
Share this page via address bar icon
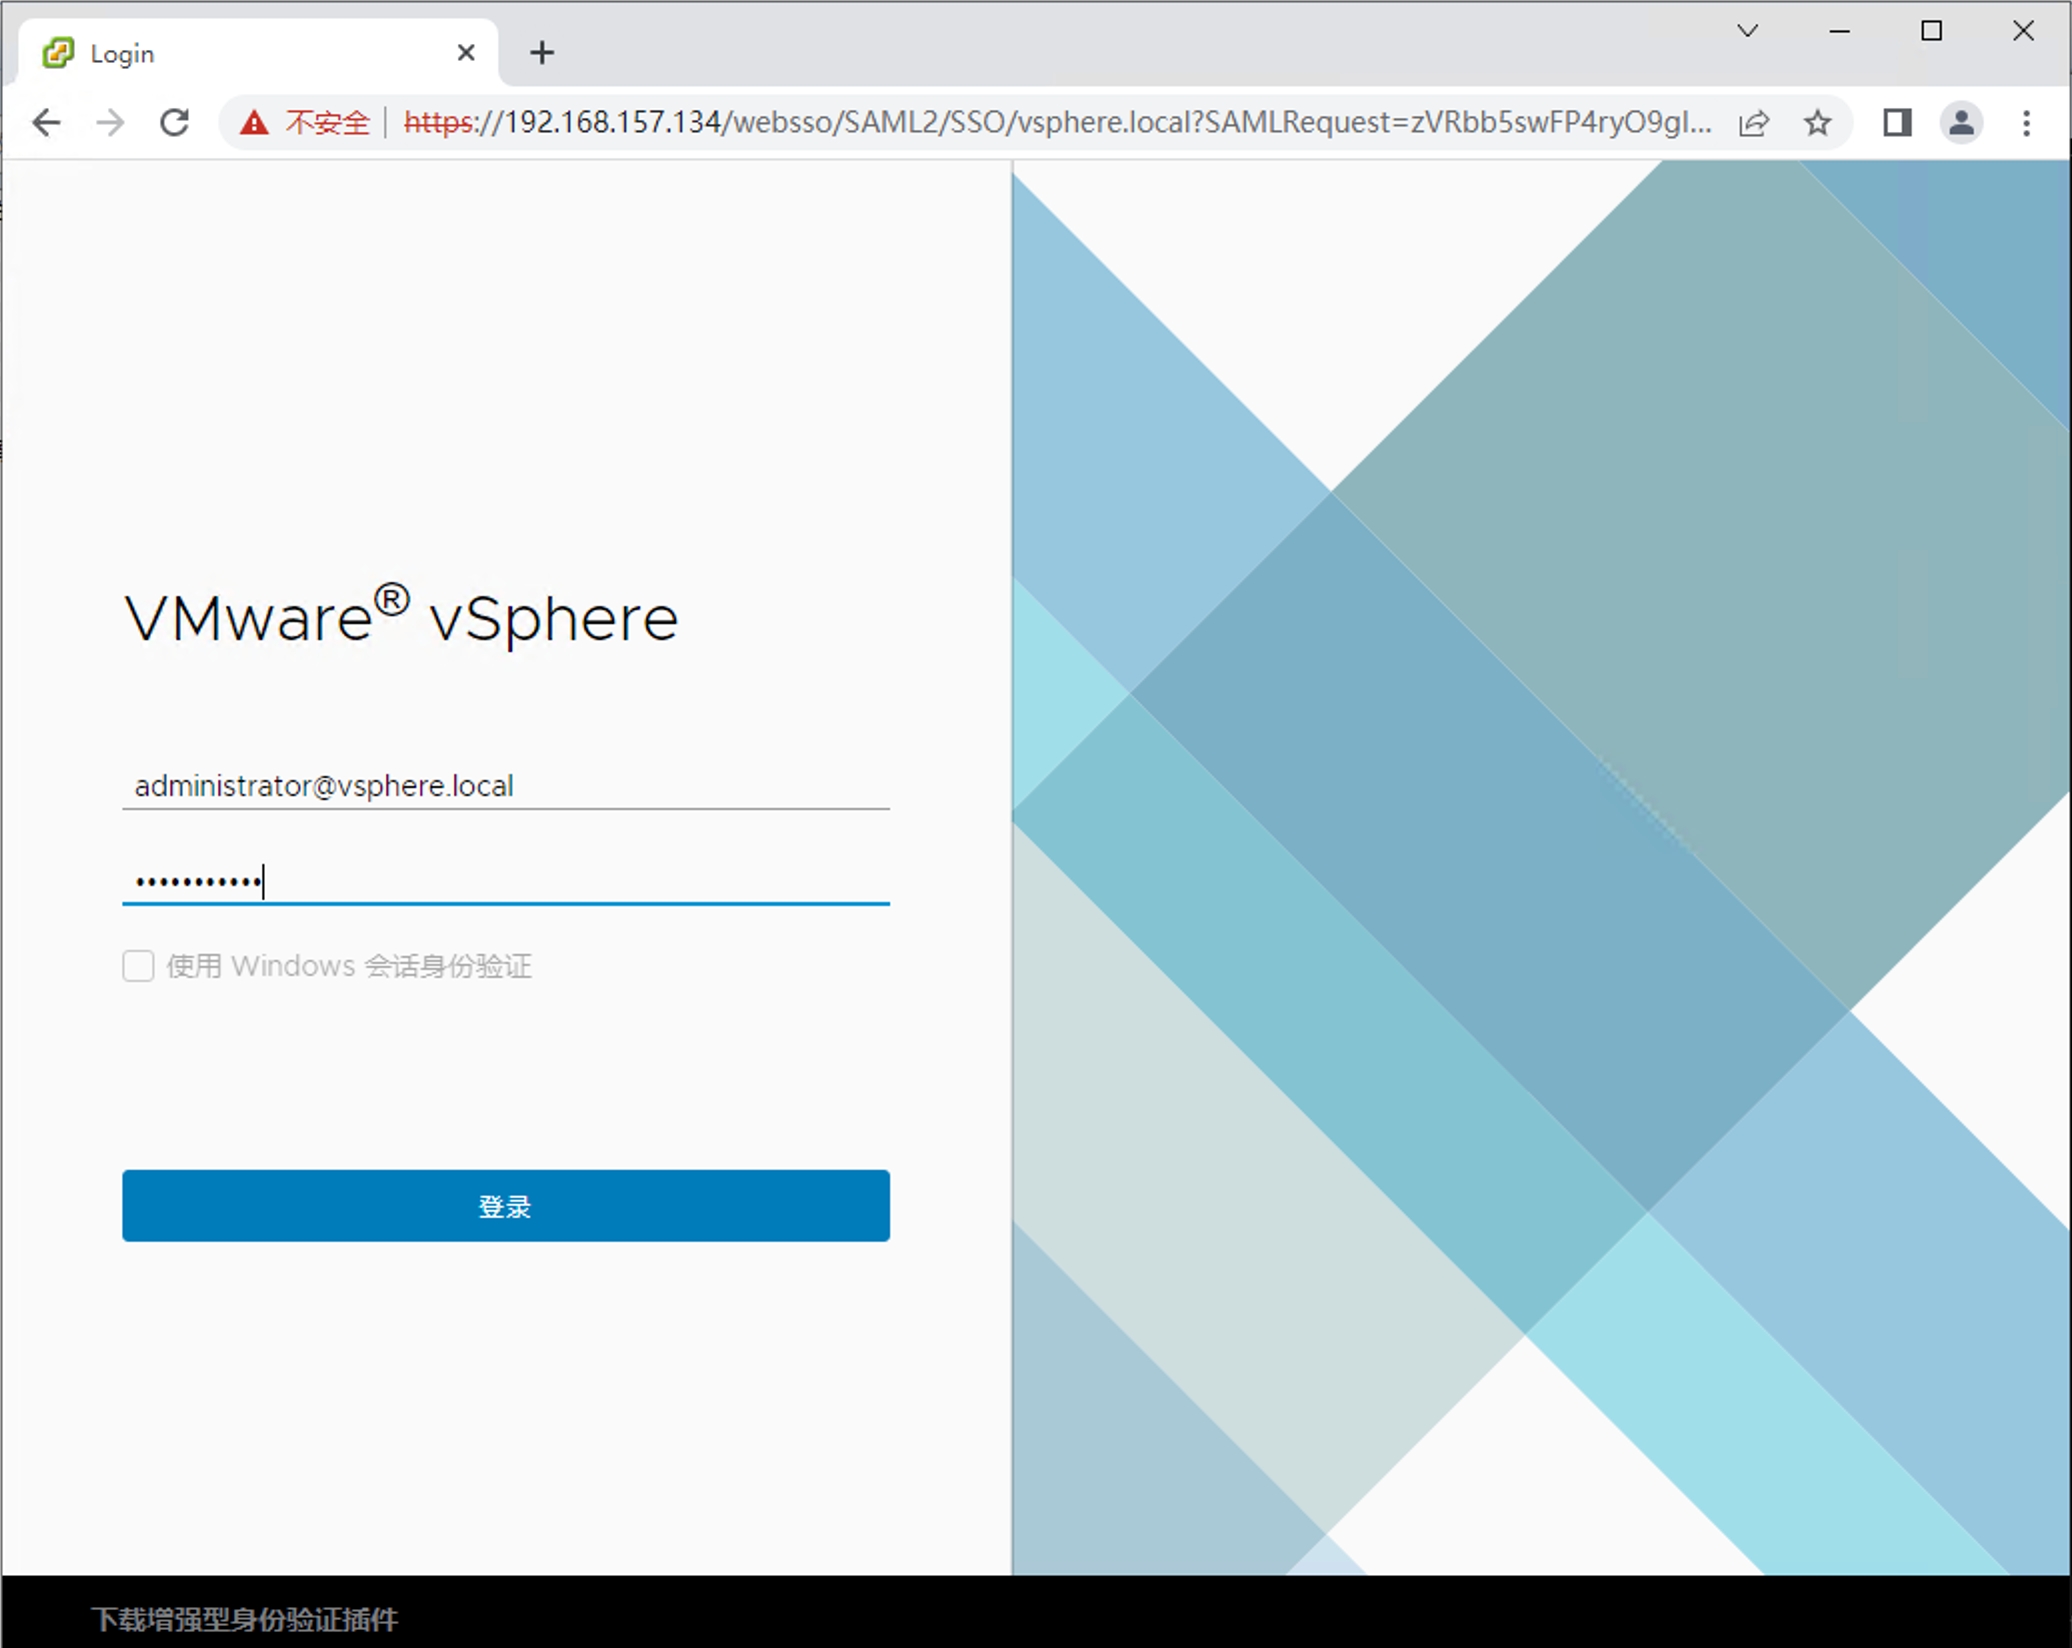(x=1754, y=122)
